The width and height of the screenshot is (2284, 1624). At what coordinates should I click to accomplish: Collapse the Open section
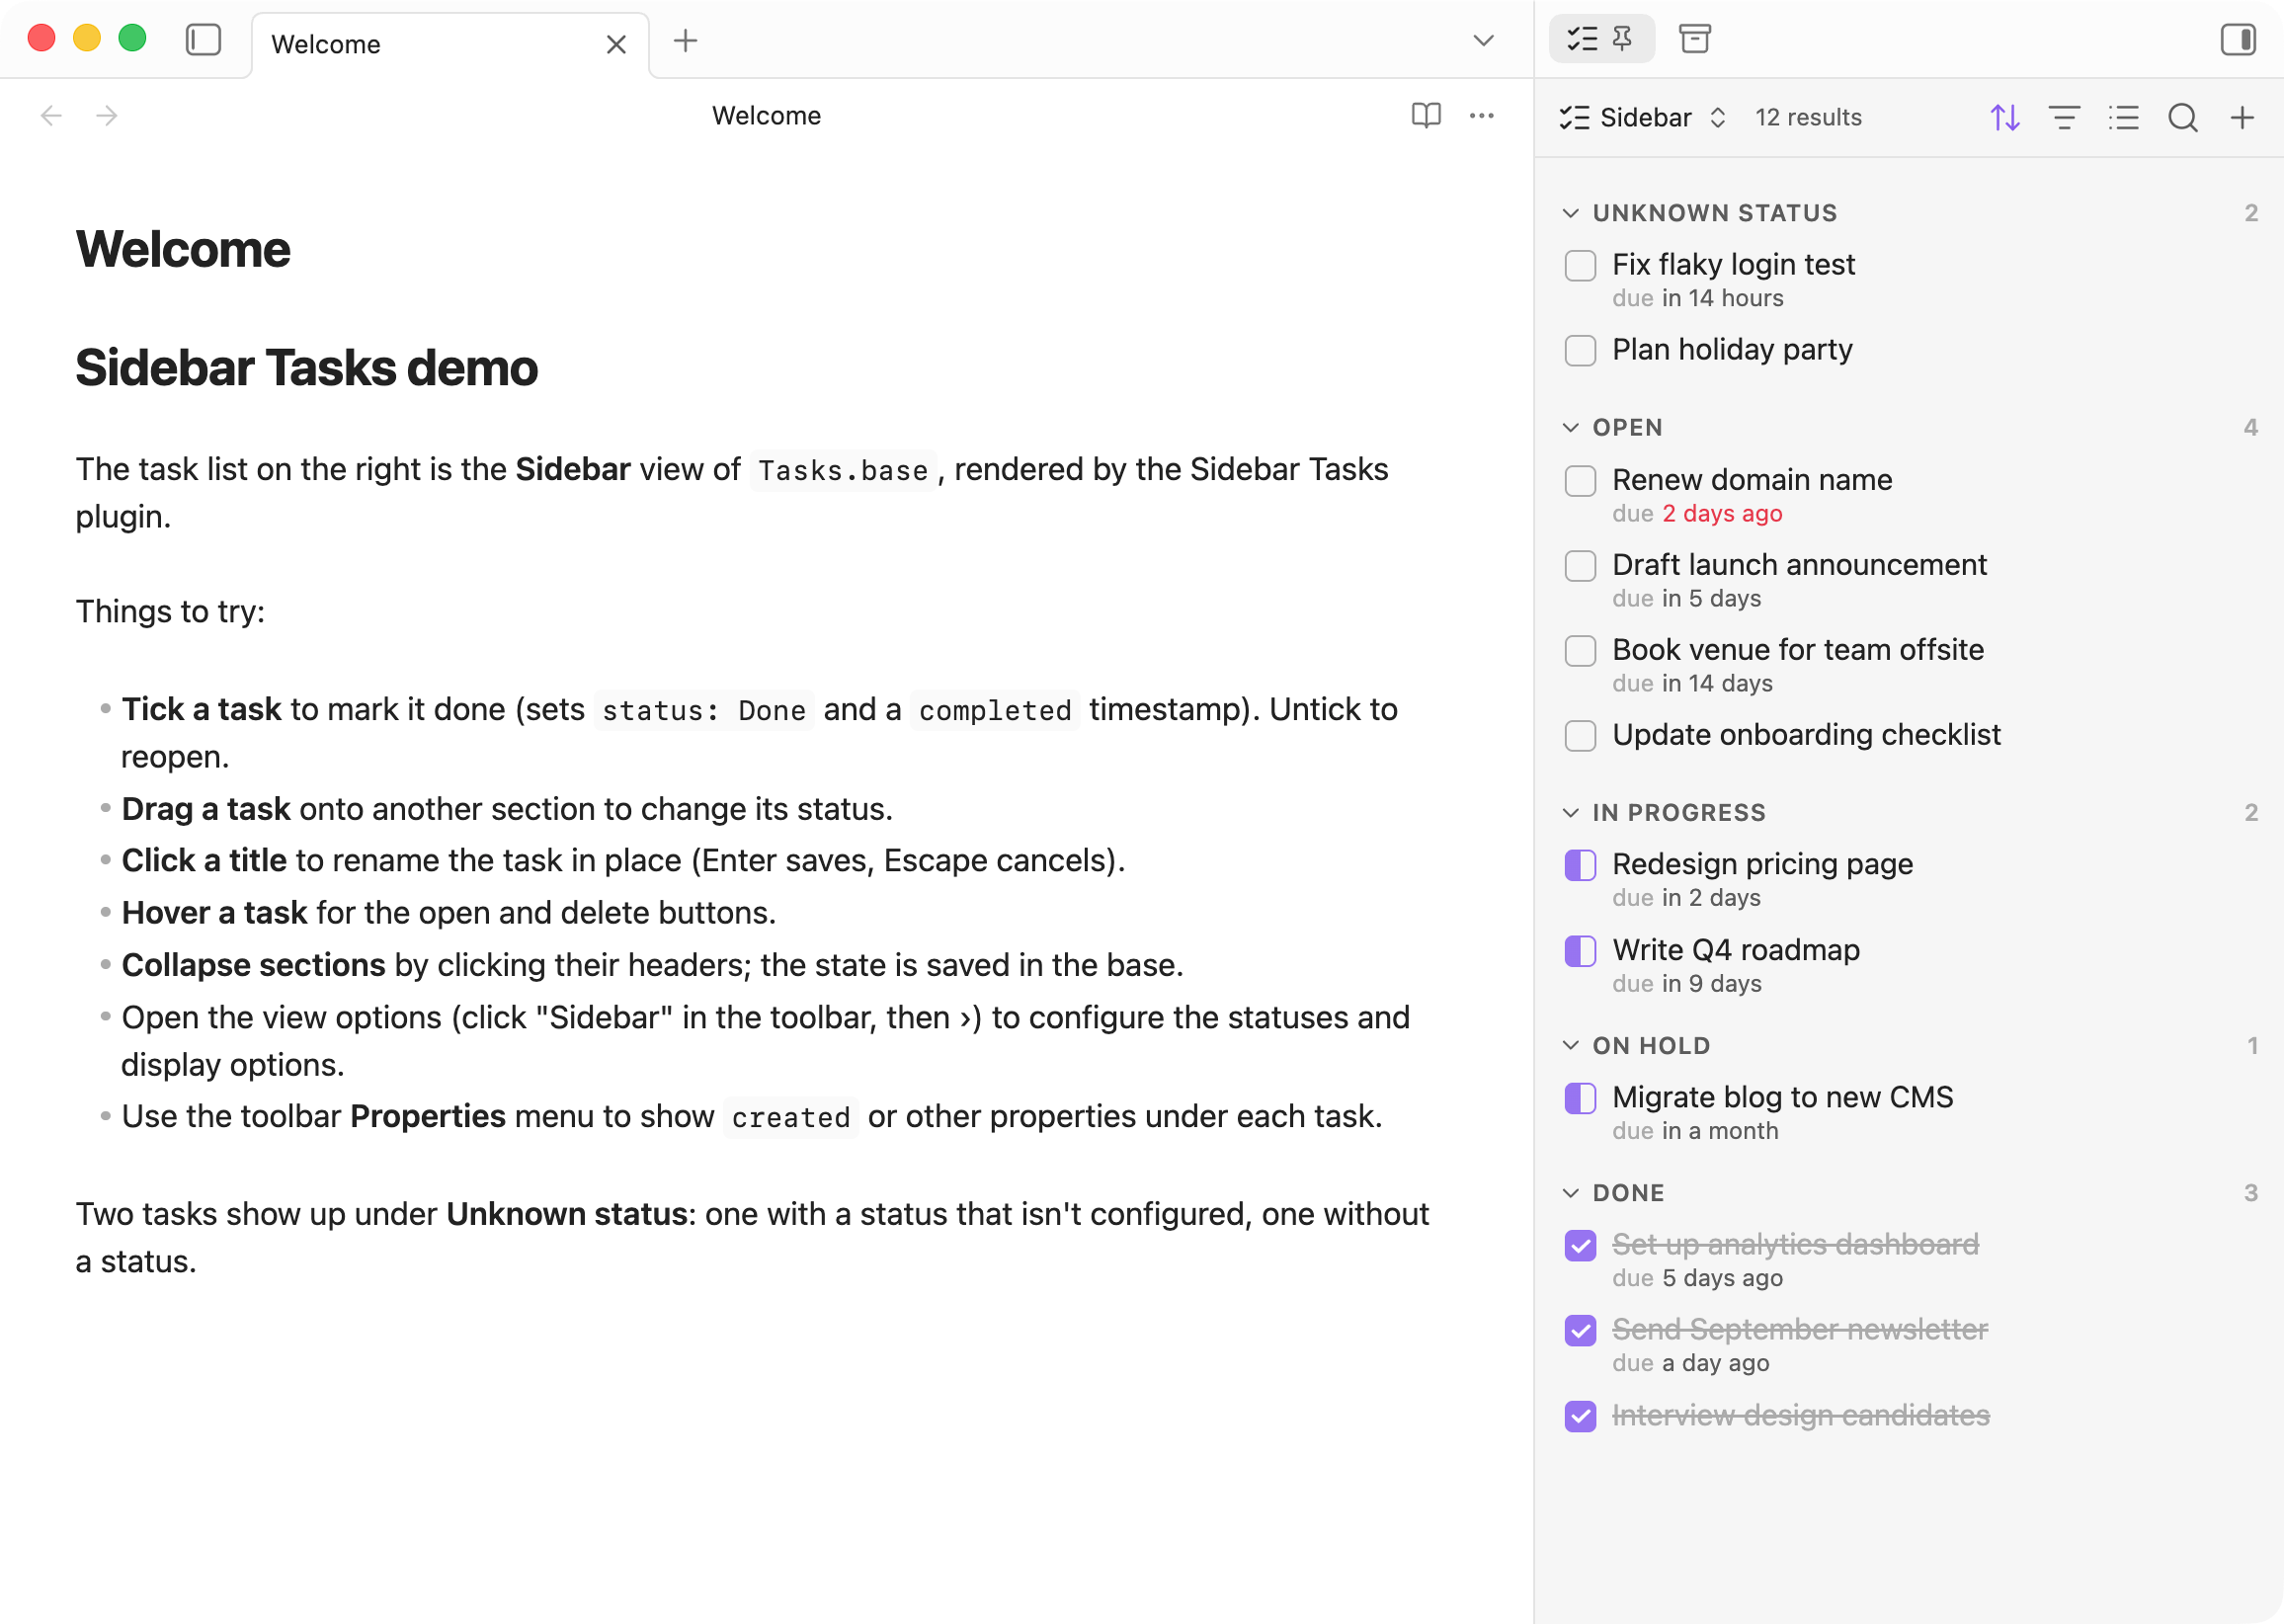coord(1613,428)
